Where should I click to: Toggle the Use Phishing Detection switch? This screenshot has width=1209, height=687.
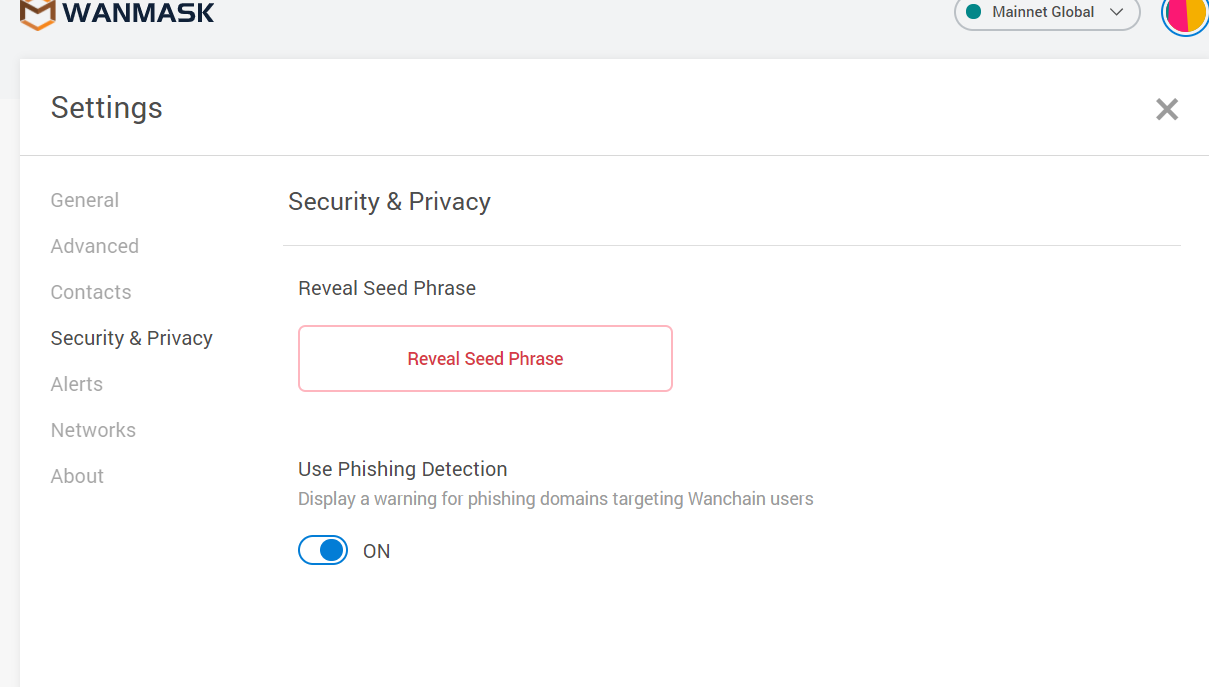(x=323, y=551)
